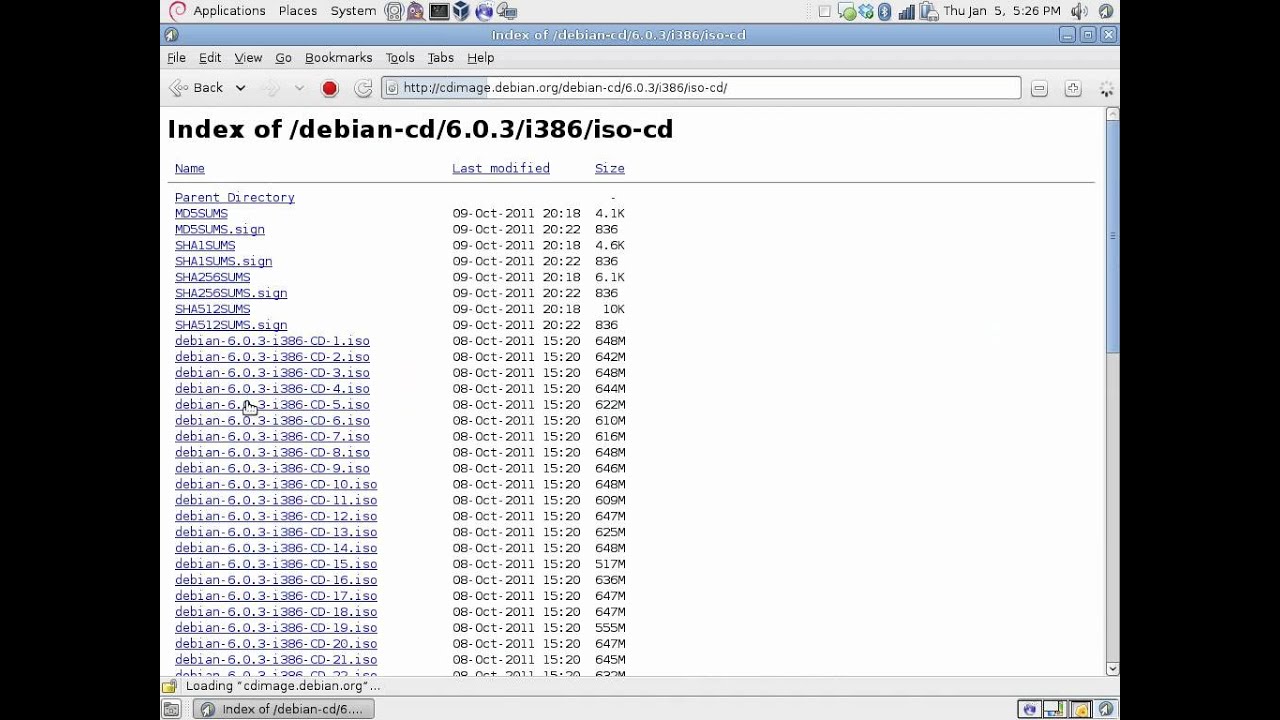Sort listing by Name column header
The image size is (1280, 720).
point(189,168)
